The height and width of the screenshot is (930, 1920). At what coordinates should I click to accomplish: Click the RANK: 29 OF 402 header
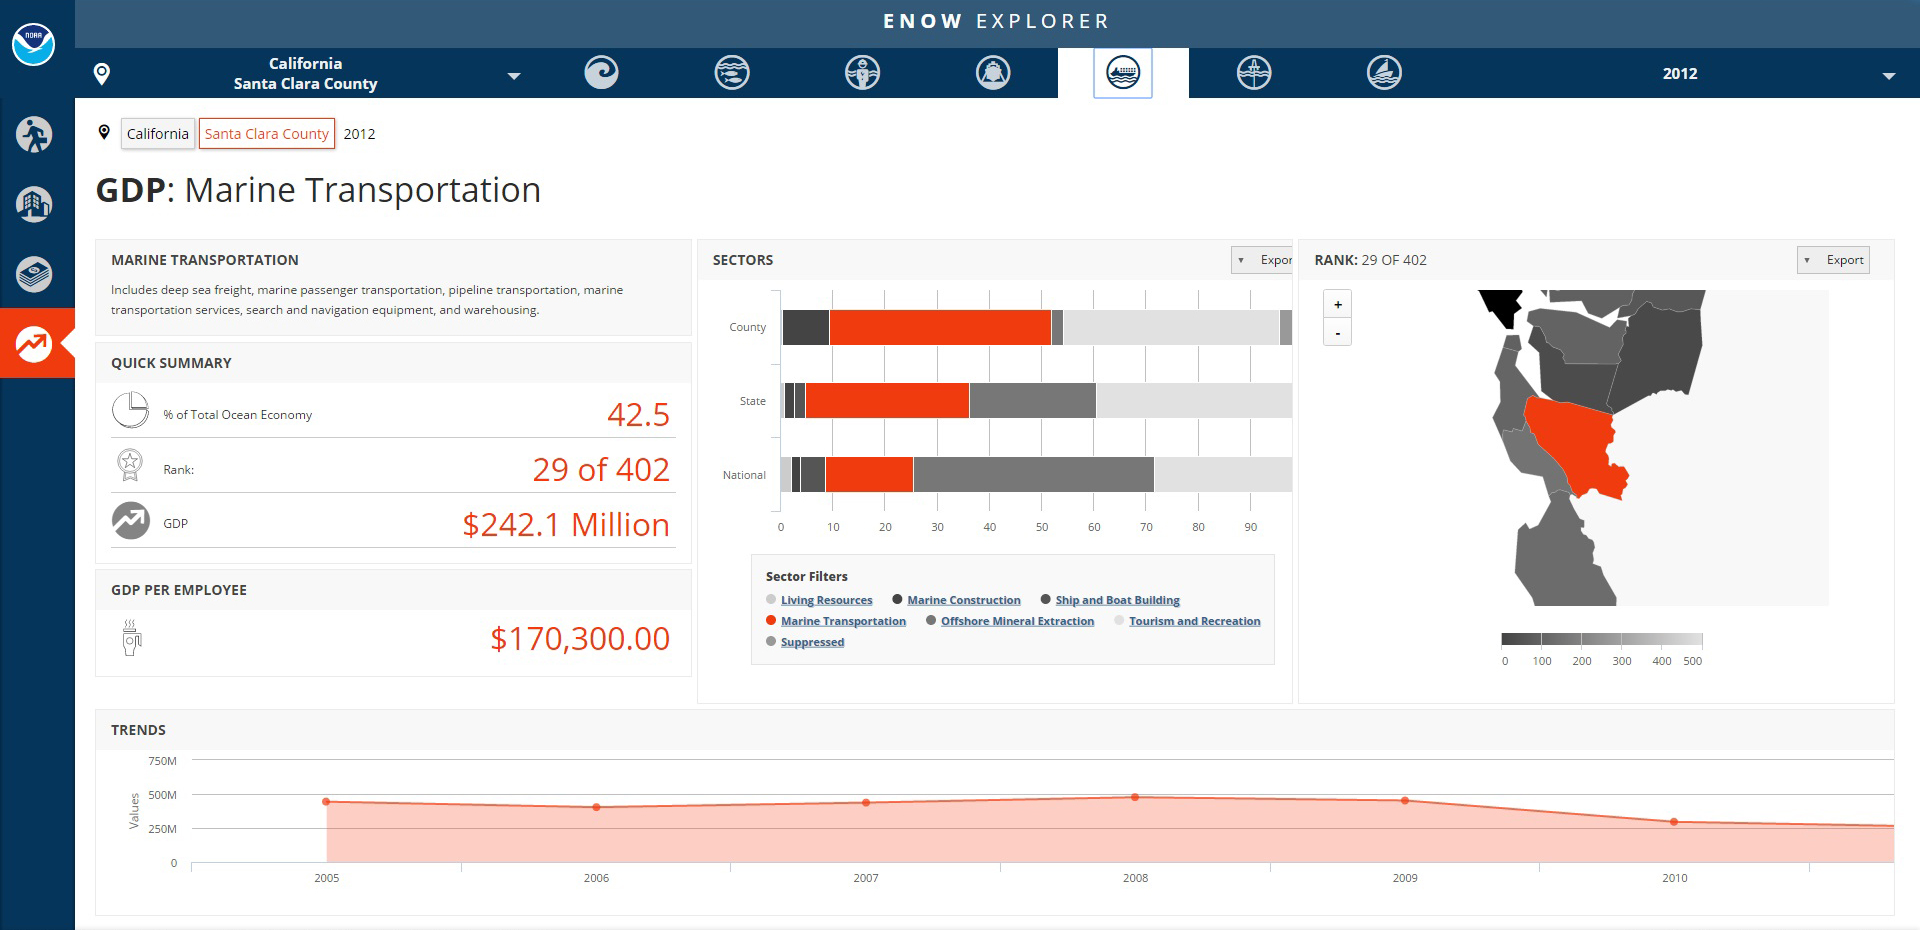click(1370, 260)
